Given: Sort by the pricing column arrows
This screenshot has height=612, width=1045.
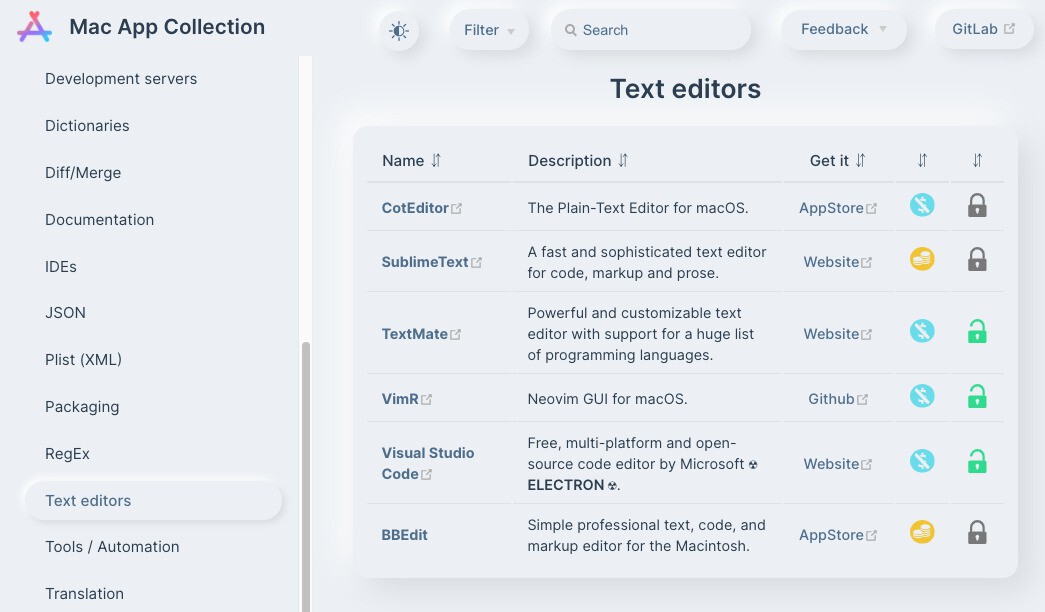Looking at the screenshot, I should pyautogui.click(x=922, y=161).
